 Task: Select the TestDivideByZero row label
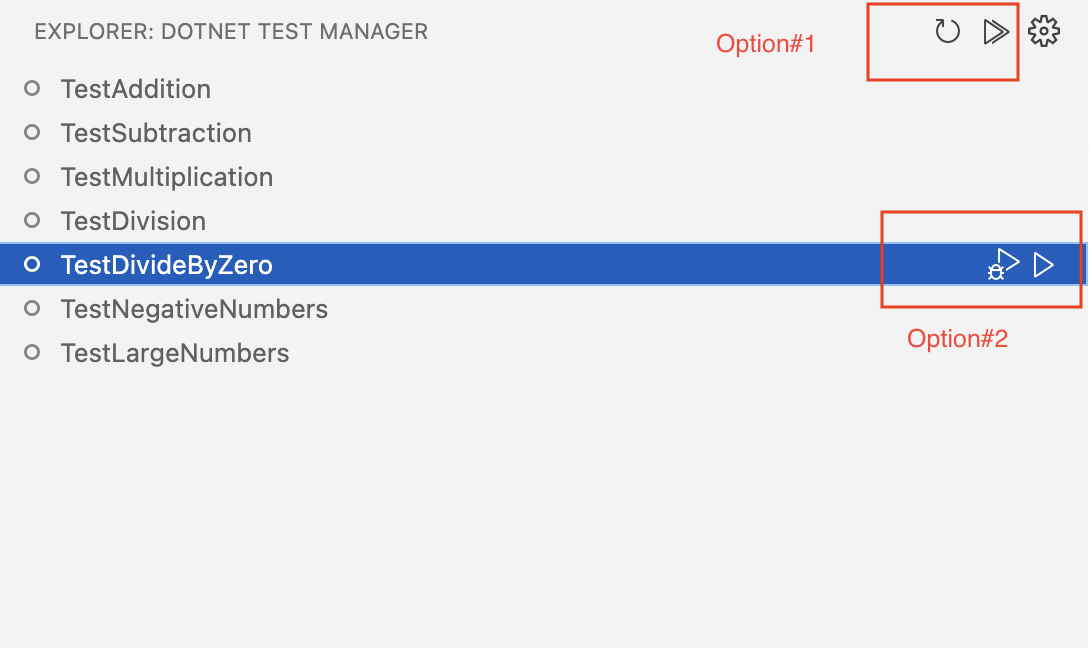click(167, 265)
